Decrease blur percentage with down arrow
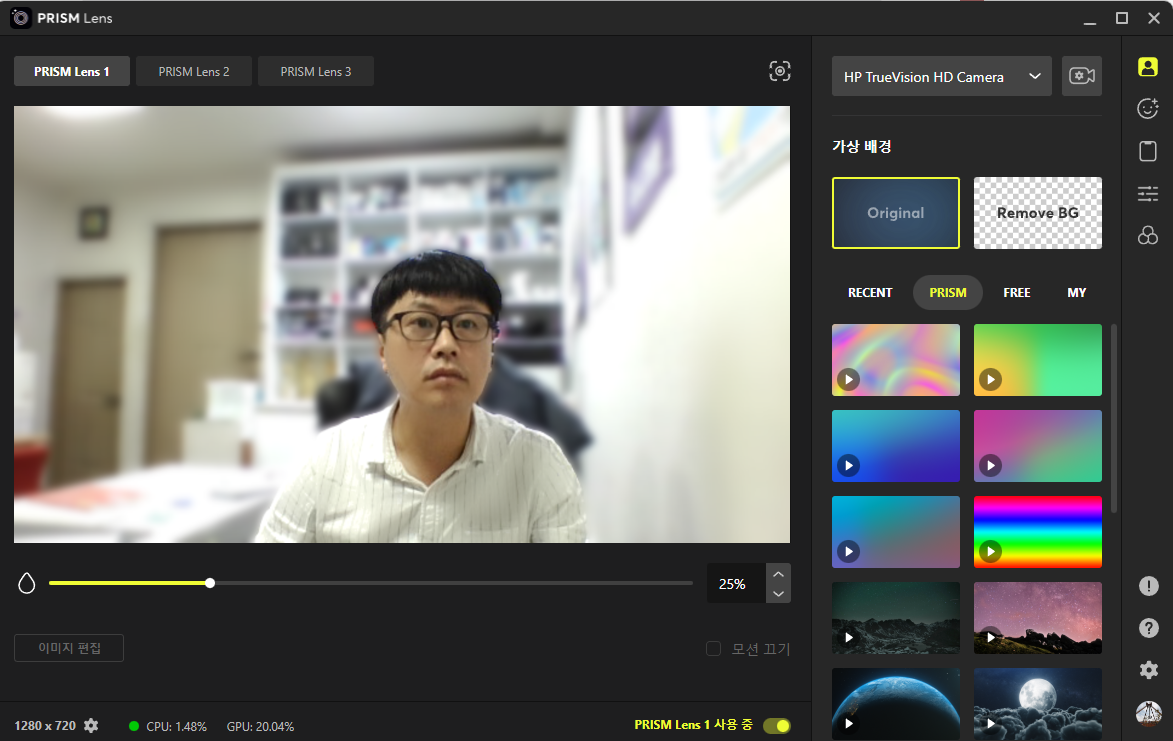Image resolution: width=1173 pixels, height=741 pixels. (x=778, y=594)
